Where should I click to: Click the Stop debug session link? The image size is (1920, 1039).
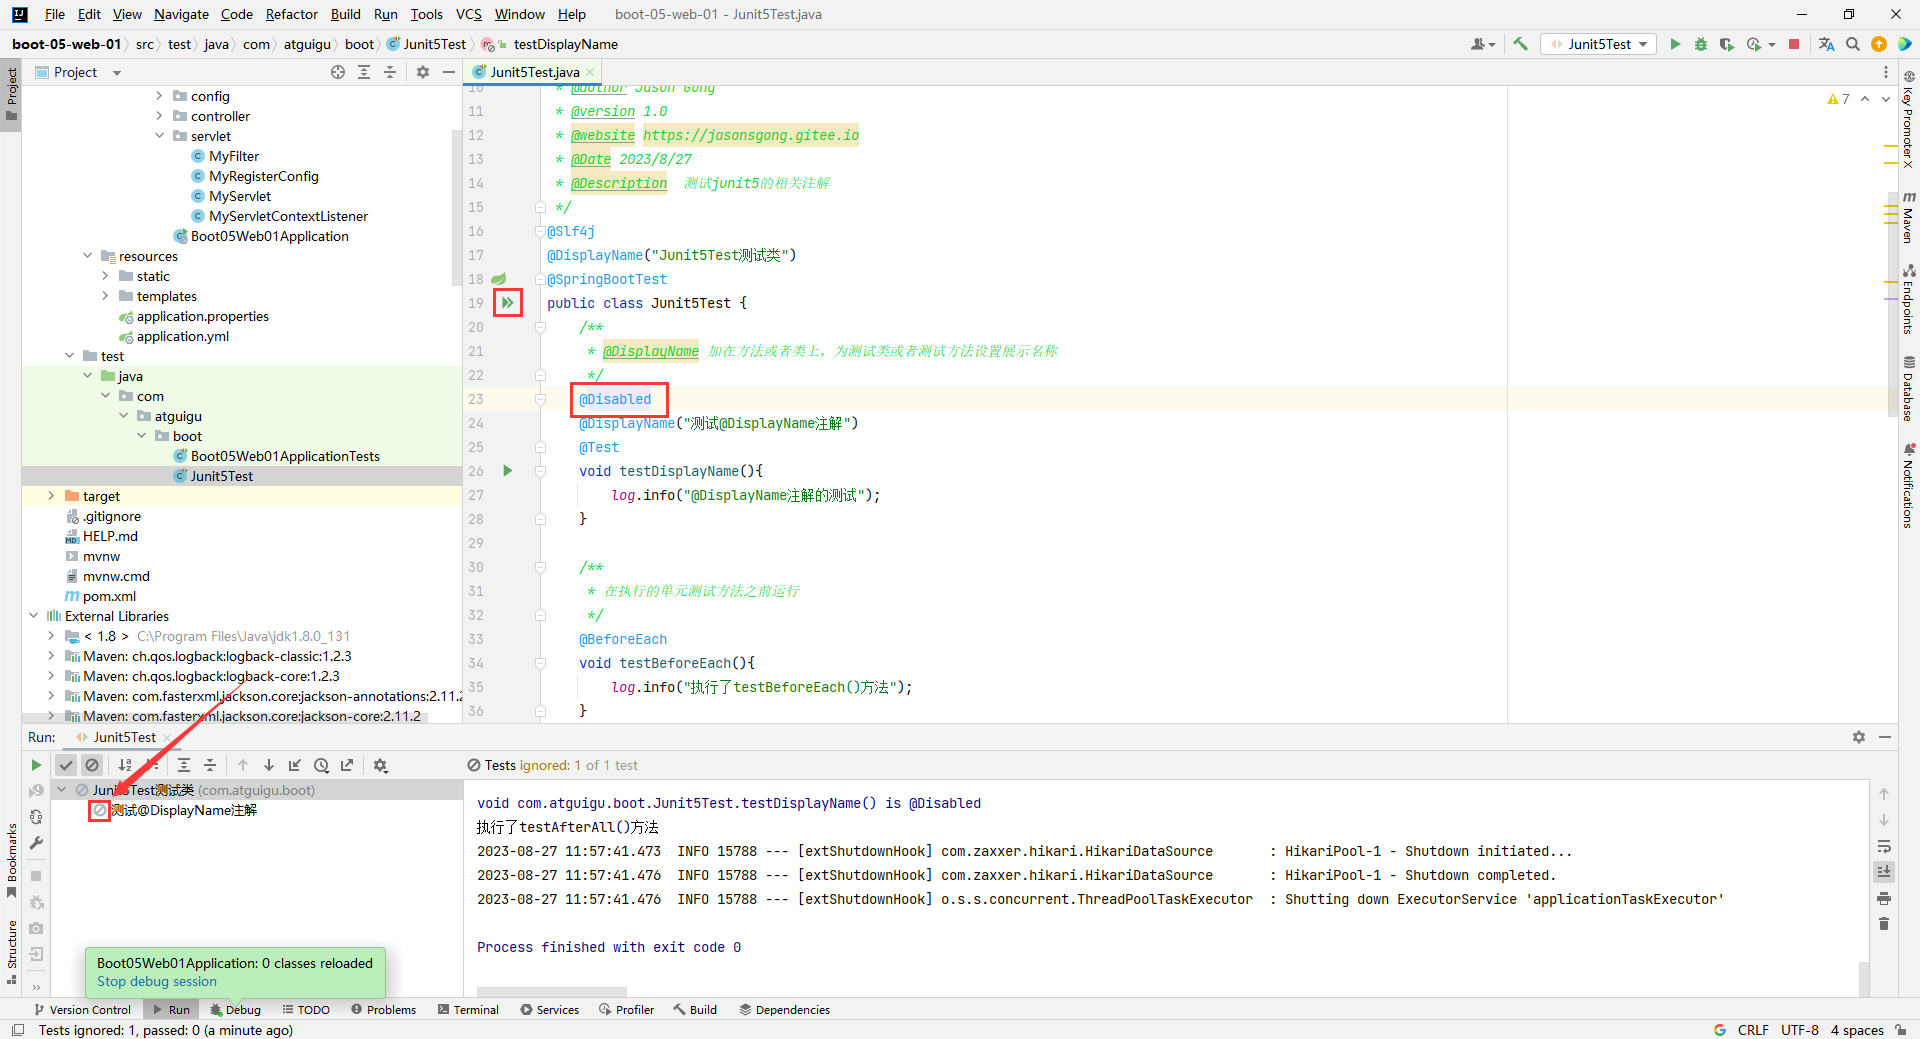(157, 982)
